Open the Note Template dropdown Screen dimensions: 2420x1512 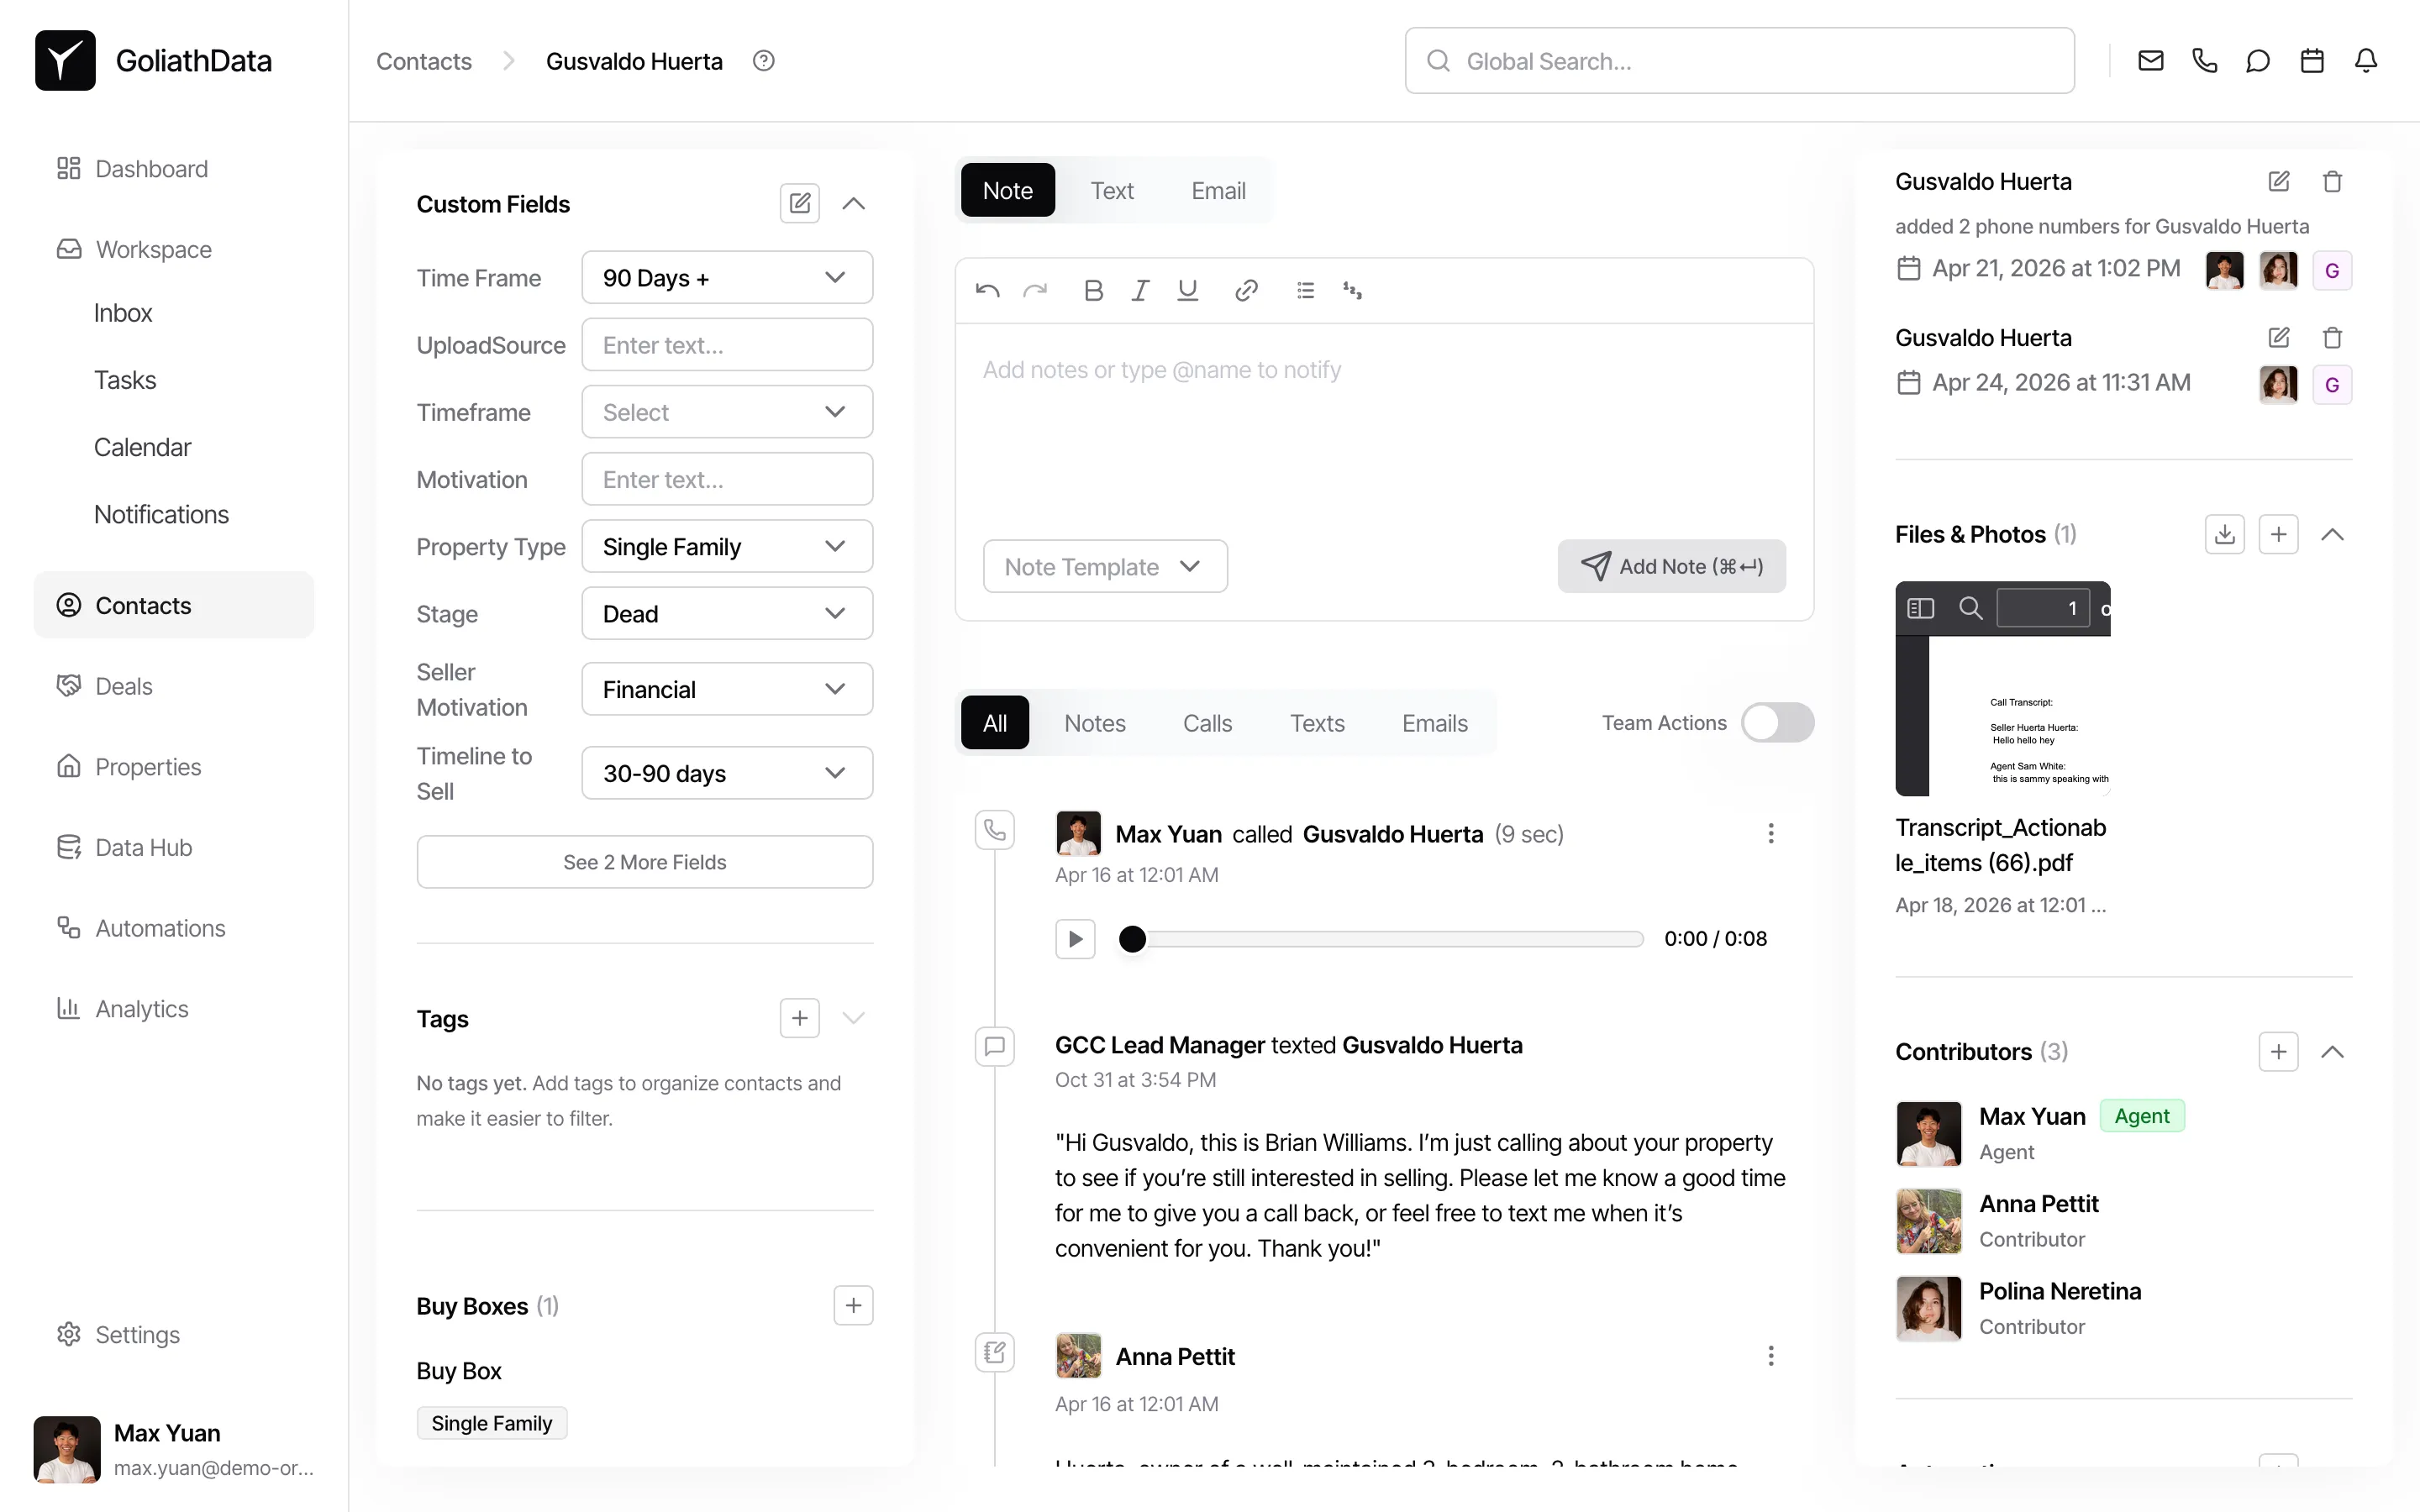[1104, 567]
